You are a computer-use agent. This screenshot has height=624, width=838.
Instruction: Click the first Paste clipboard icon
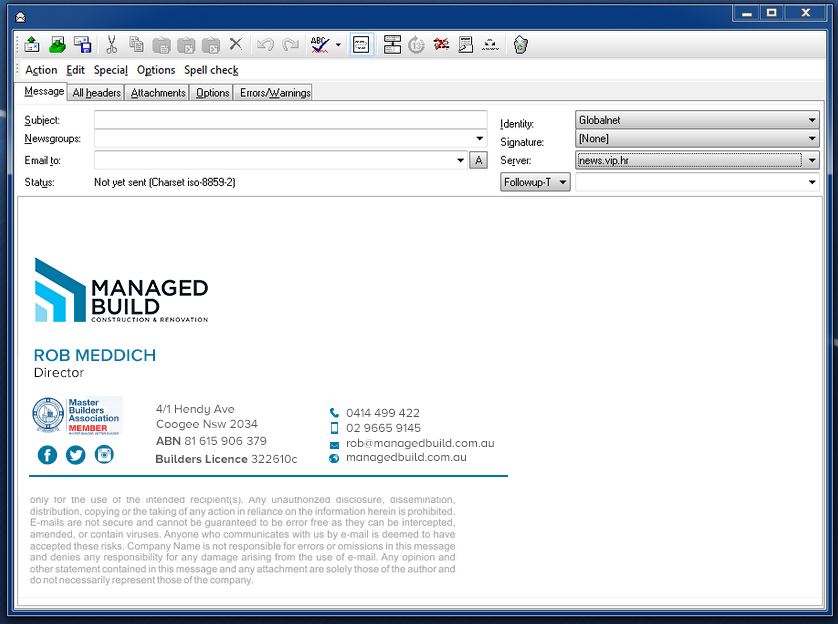(x=161, y=45)
